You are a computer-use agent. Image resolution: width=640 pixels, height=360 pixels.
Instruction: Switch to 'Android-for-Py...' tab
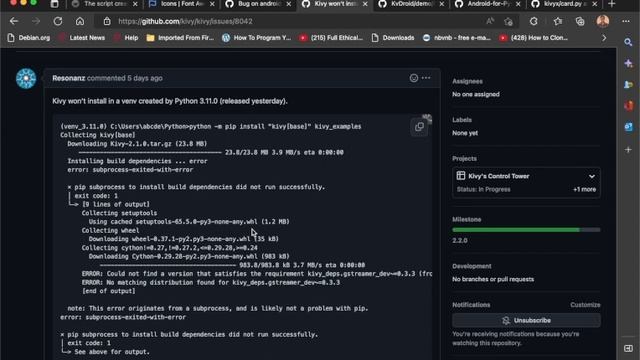point(488,4)
